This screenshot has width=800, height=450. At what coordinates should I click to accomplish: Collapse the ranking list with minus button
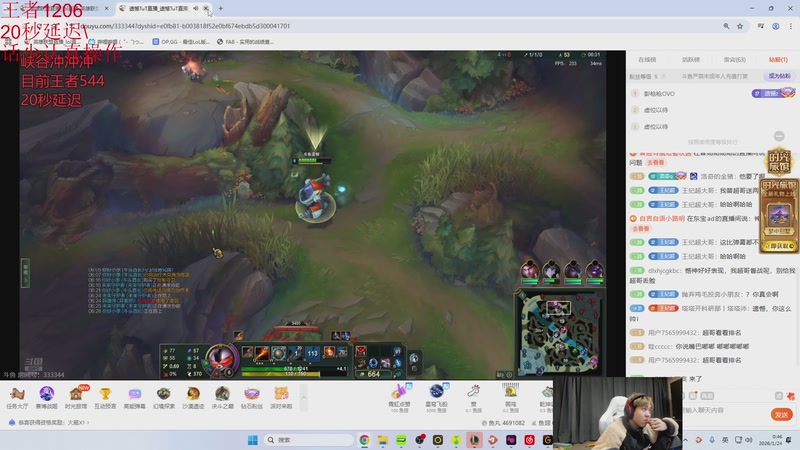point(779,136)
